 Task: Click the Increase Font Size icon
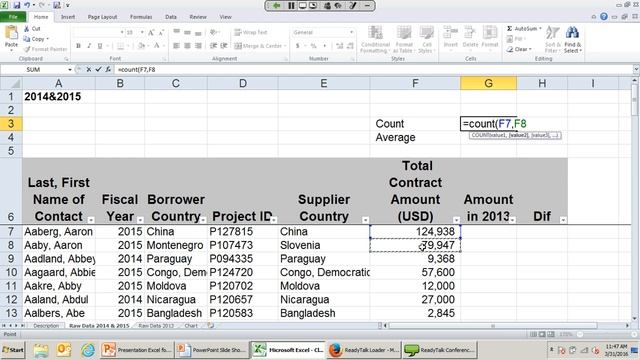(x=151, y=32)
